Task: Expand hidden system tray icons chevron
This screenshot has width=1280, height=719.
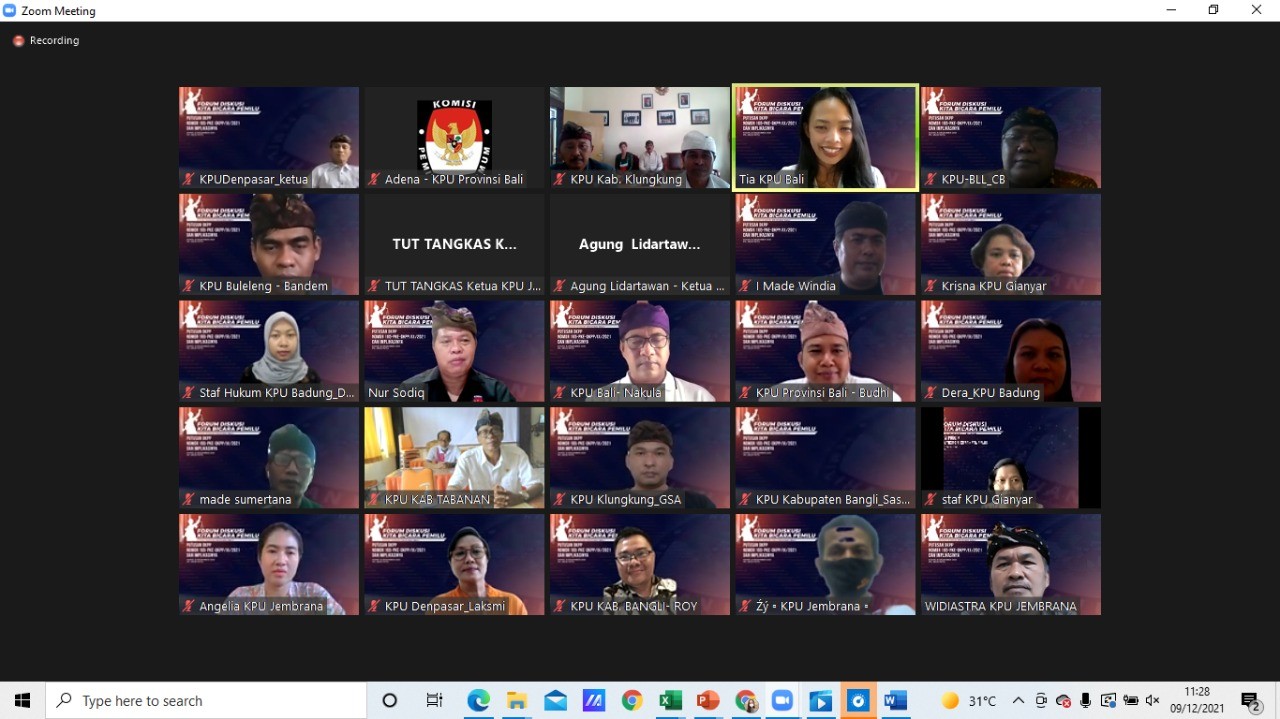Action: 1018,701
